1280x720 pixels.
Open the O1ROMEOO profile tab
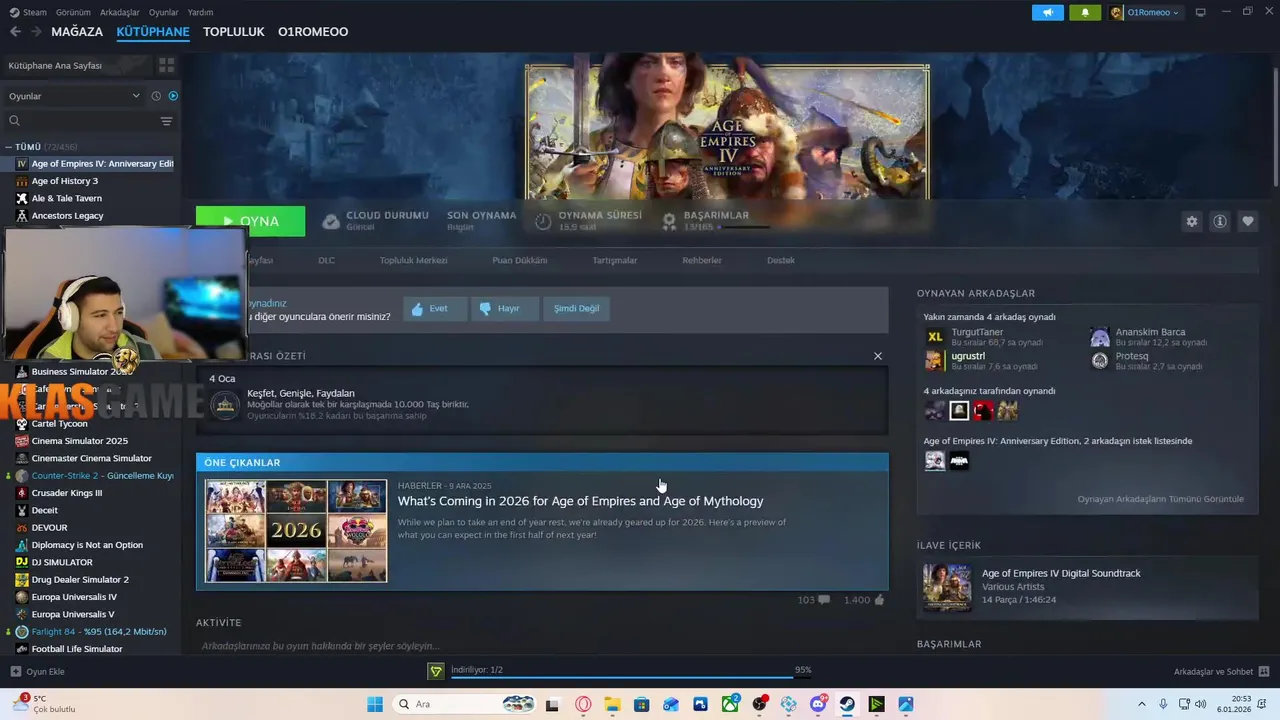(313, 32)
